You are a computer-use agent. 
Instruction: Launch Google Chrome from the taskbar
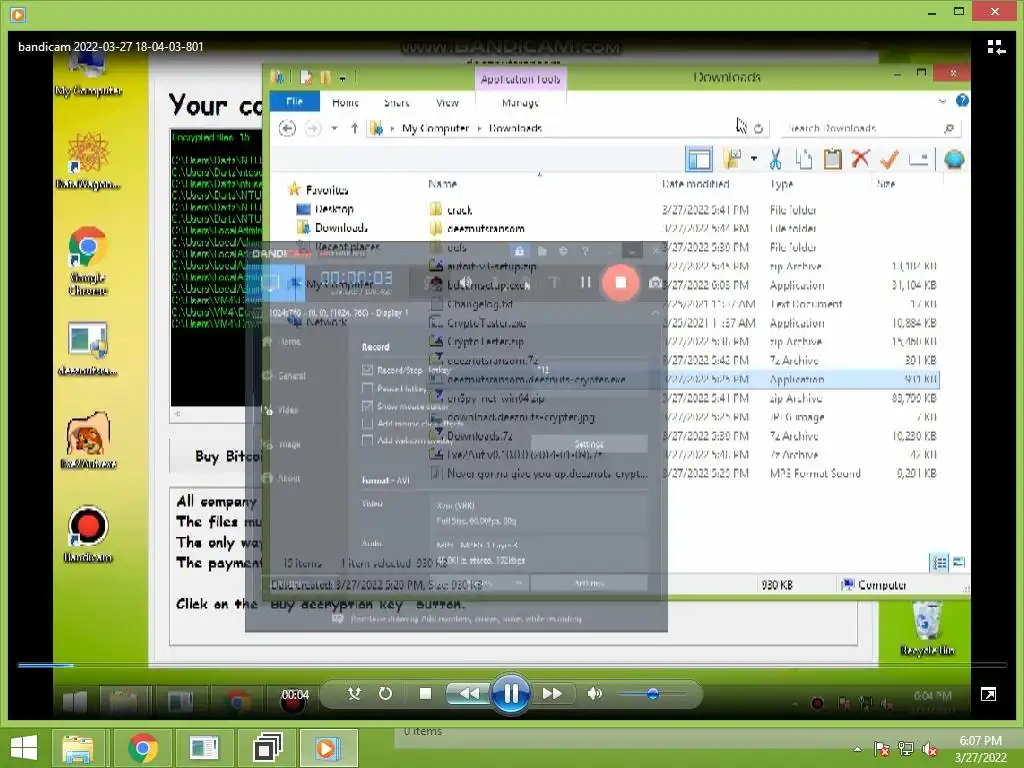point(142,748)
